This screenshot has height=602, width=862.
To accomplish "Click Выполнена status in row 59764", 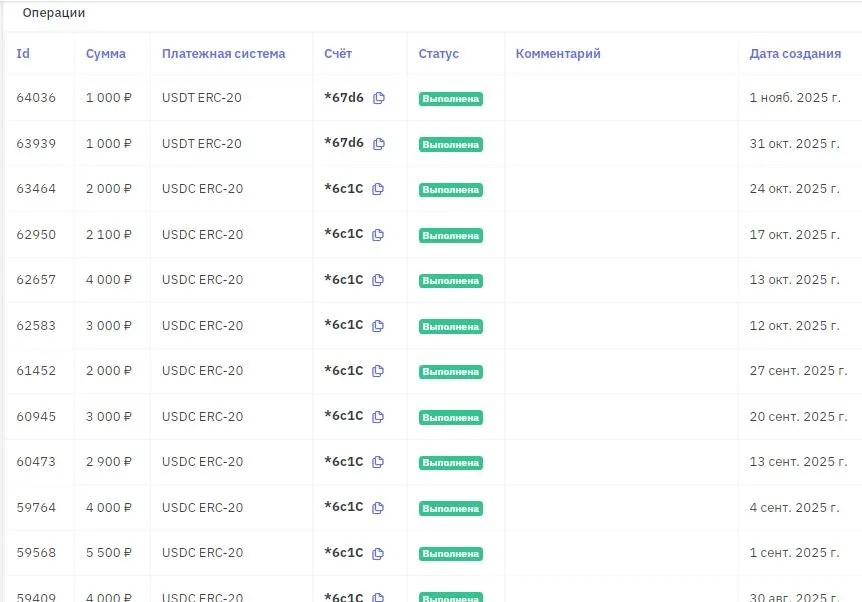I will (x=451, y=509).
